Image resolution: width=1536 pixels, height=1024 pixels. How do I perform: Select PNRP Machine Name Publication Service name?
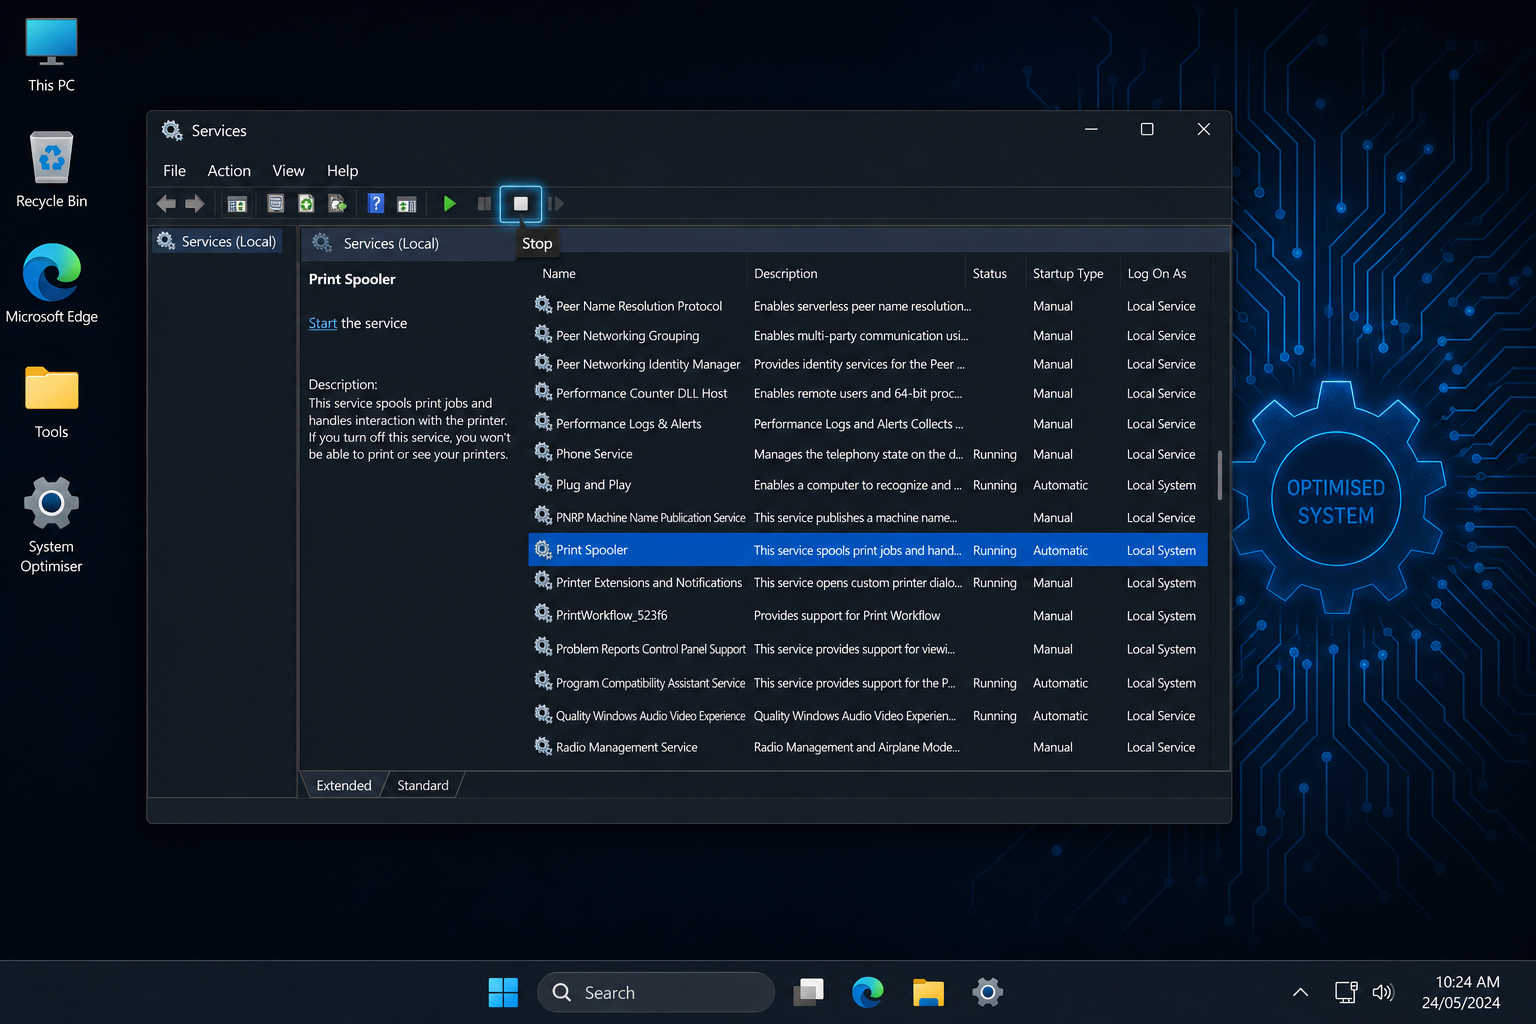(650, 518)
